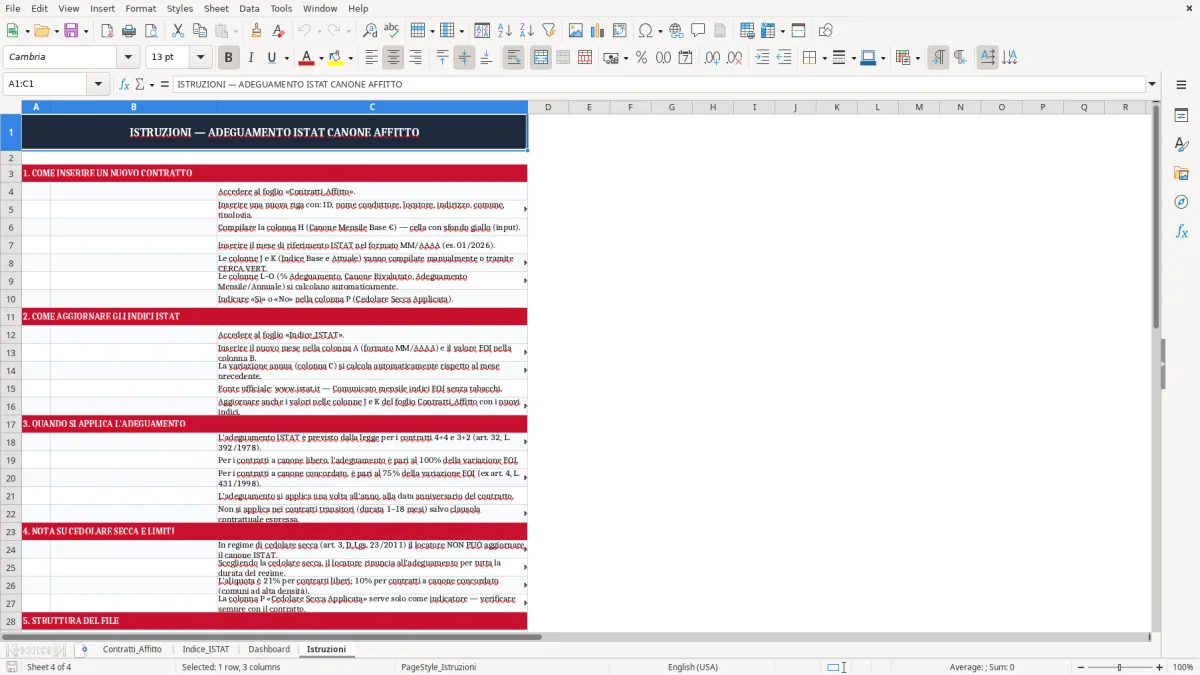Open sidebar Properties panel
1200x675 pixels.
[x=1181, y=116]
